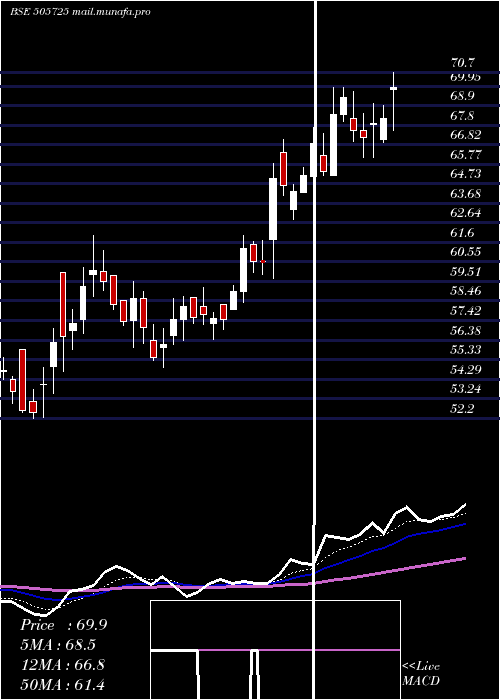
Task: Click the 53.24 price axis label
Action: pyautogui.click(x=466, y=388)
